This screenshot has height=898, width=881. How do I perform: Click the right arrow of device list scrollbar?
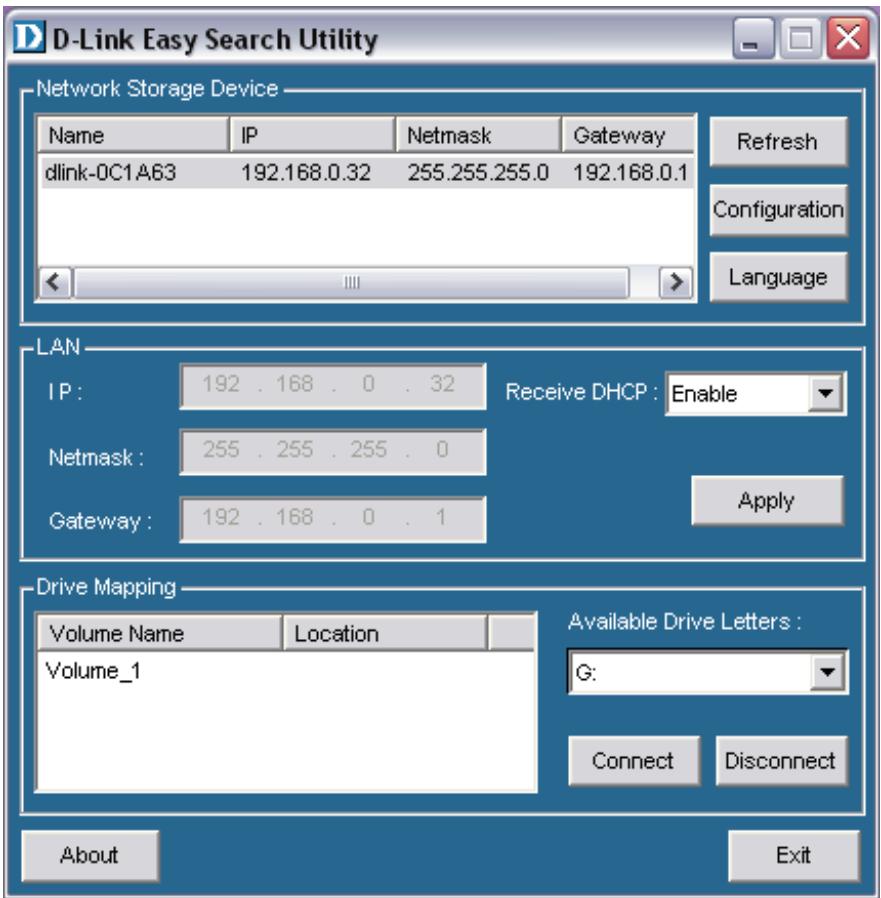676,282
